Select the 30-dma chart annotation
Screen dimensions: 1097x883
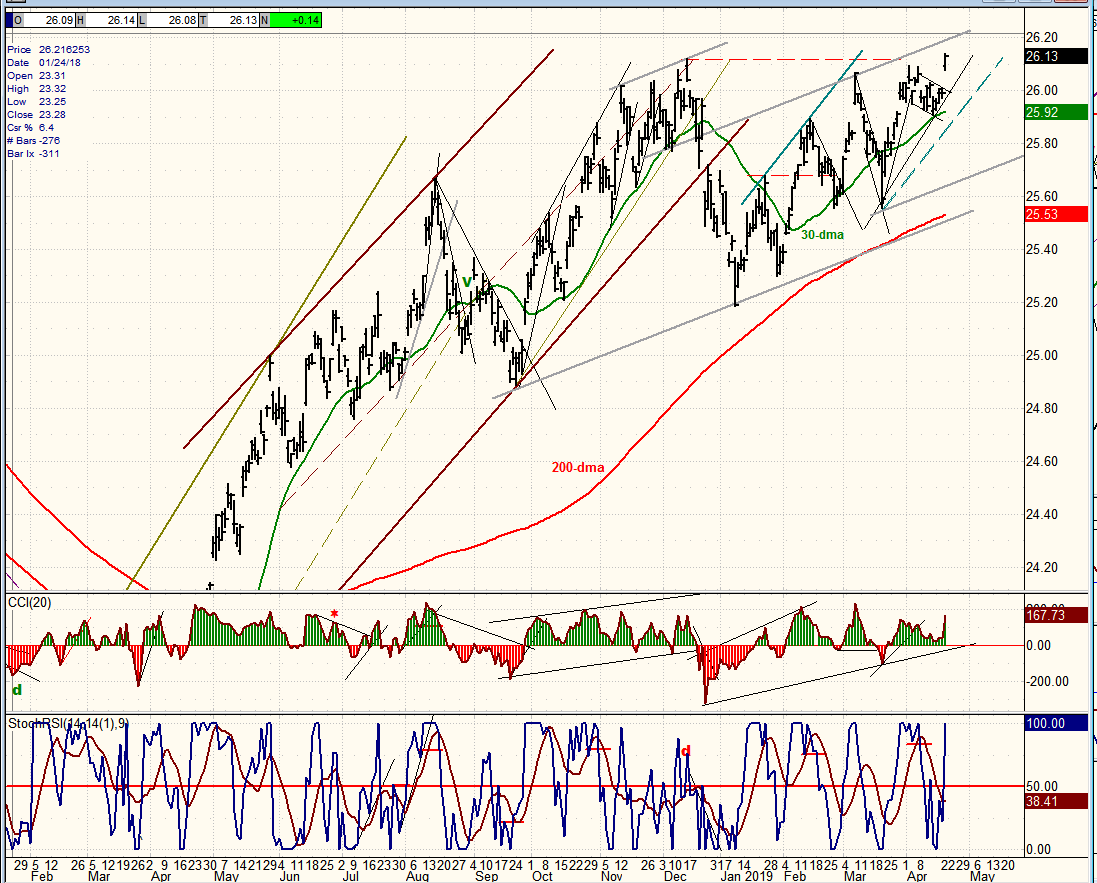coord(822,235)
